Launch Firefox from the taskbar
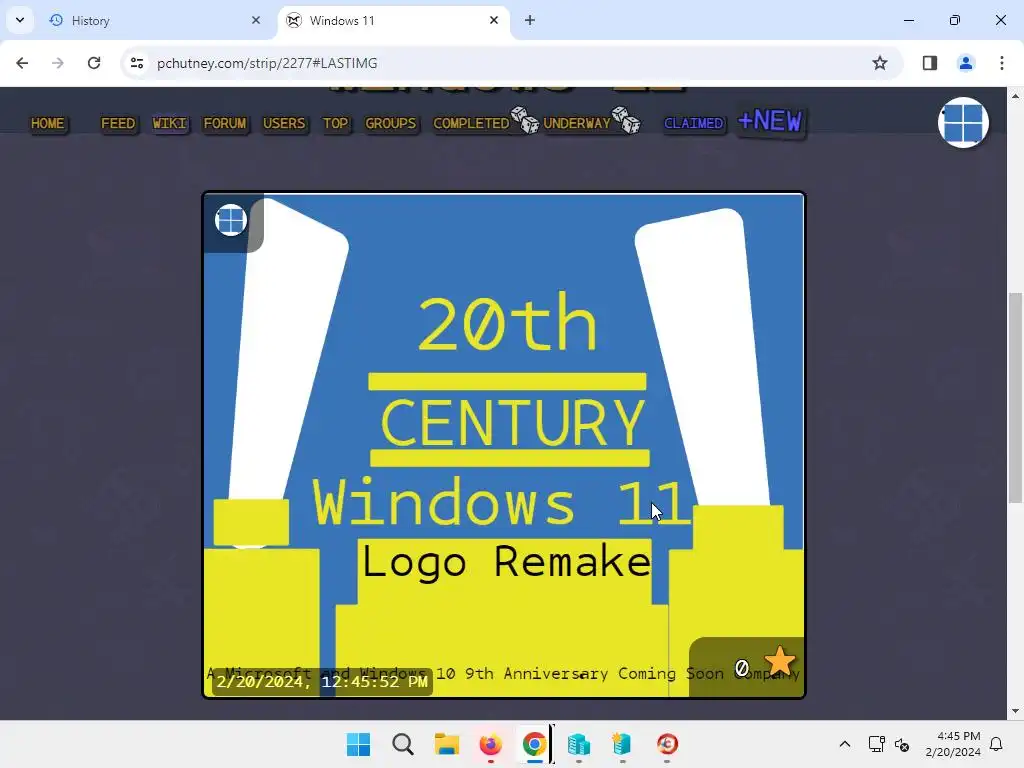The image size is (1024, 768). click(x=491, y=744)
